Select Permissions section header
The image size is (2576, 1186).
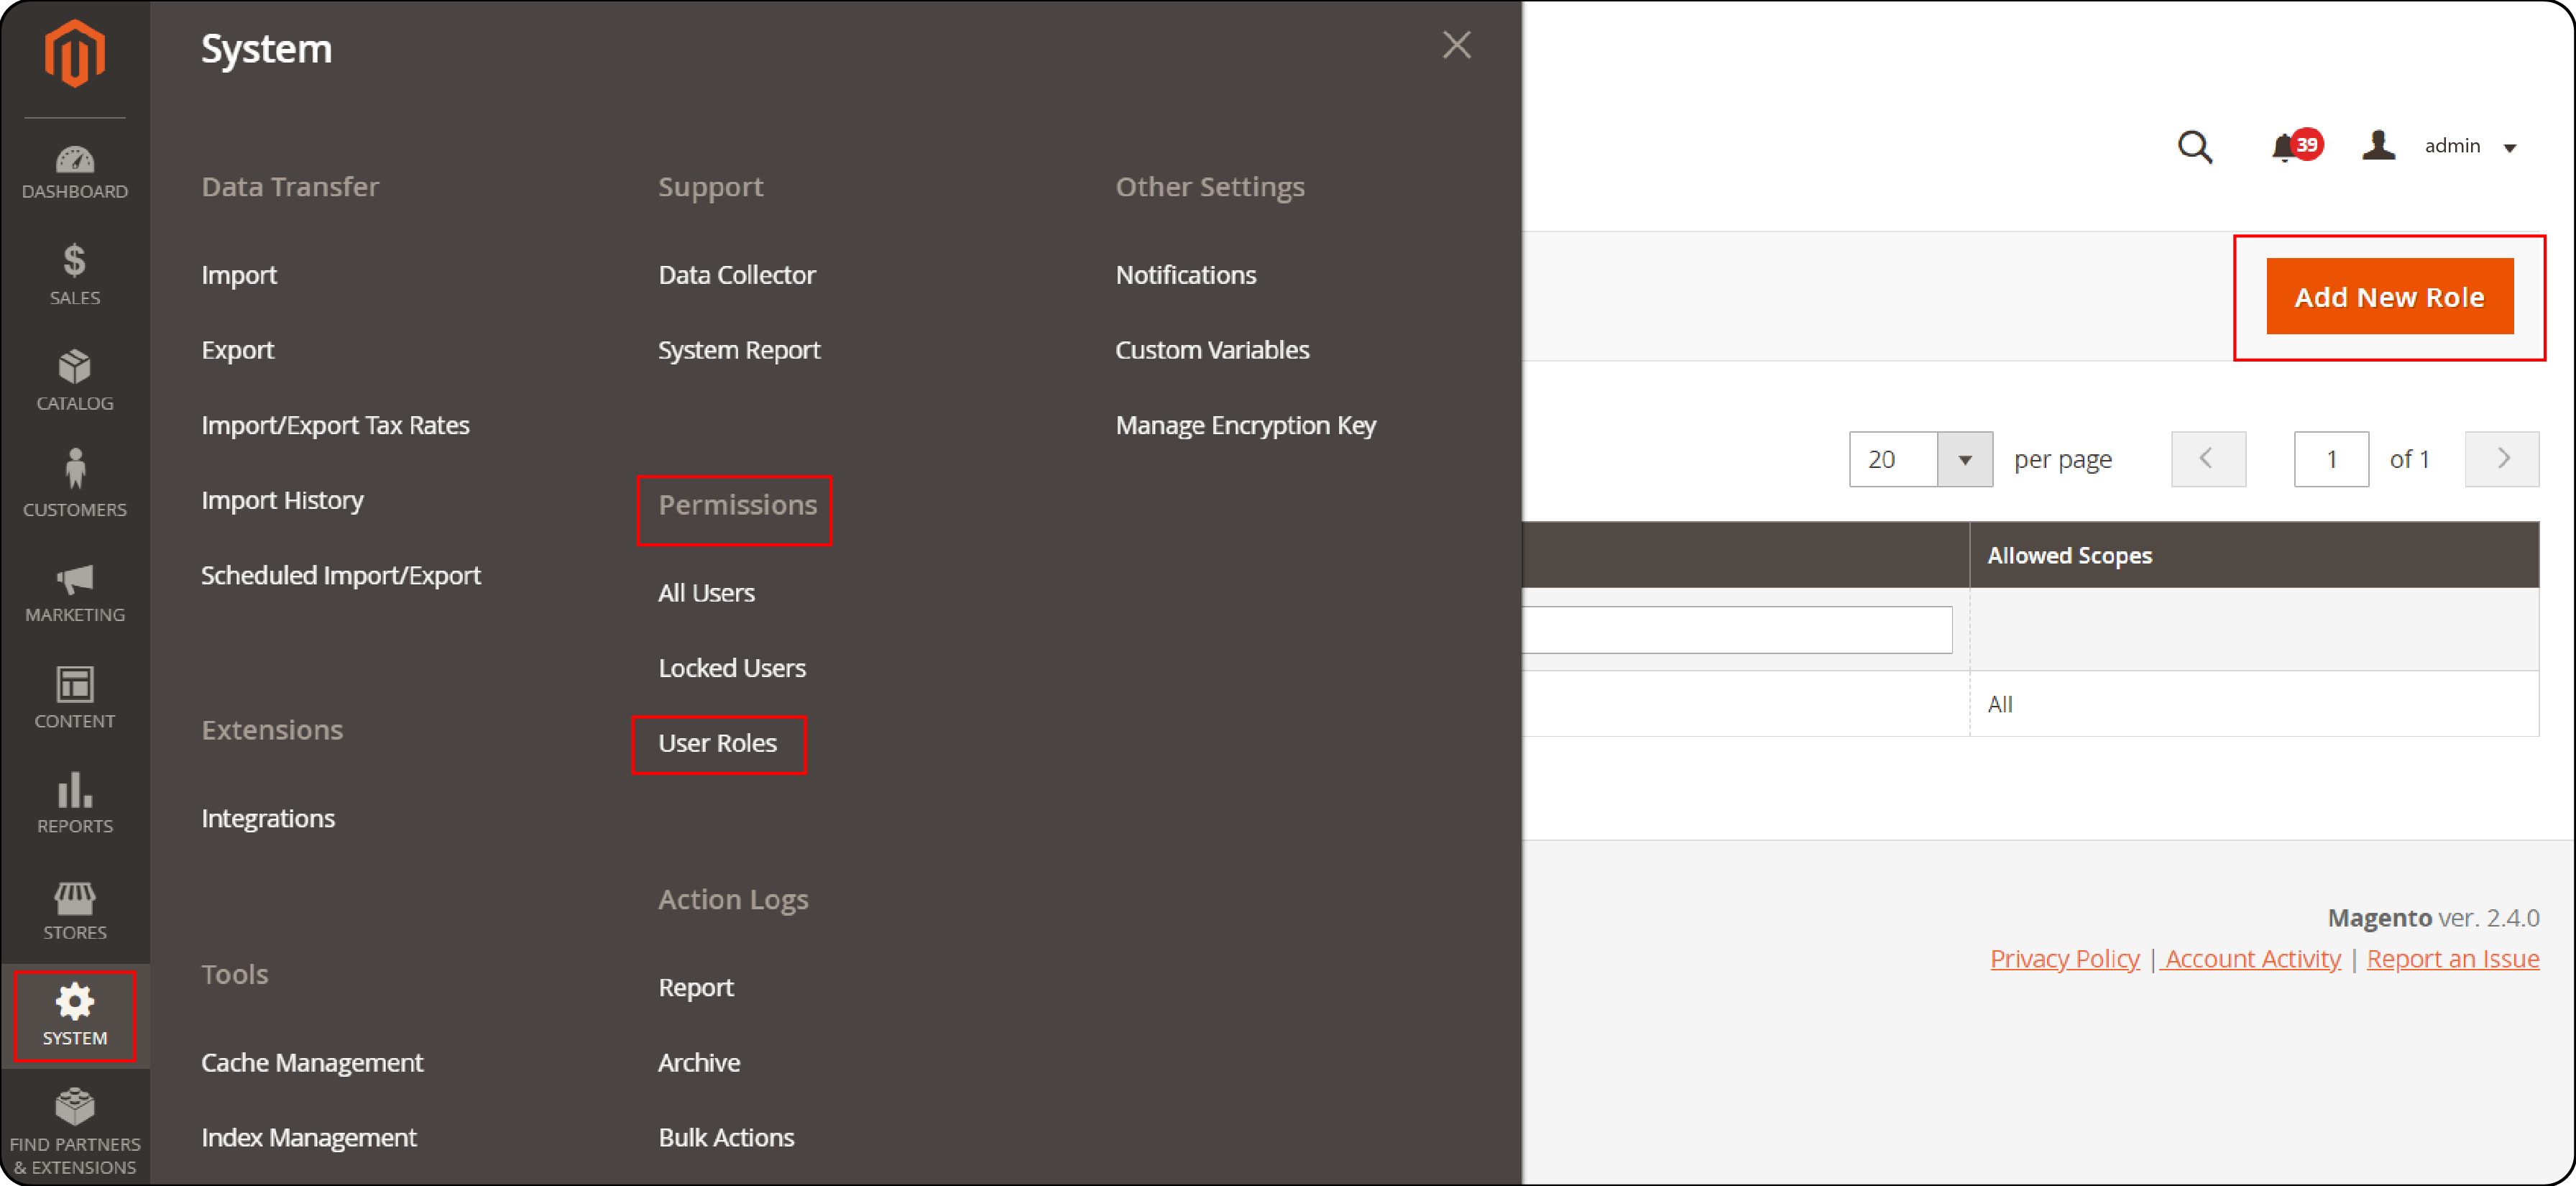737,505
